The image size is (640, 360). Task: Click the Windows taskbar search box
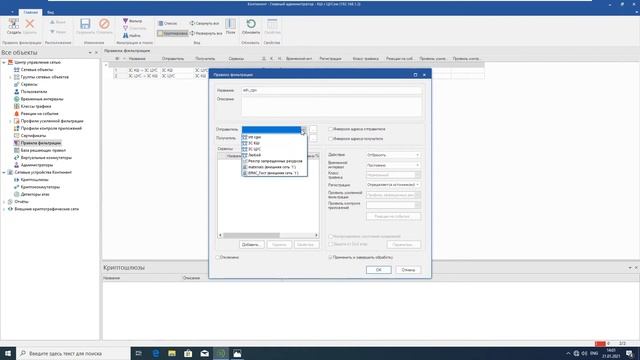pyautogui.click(x=73, y=353)
